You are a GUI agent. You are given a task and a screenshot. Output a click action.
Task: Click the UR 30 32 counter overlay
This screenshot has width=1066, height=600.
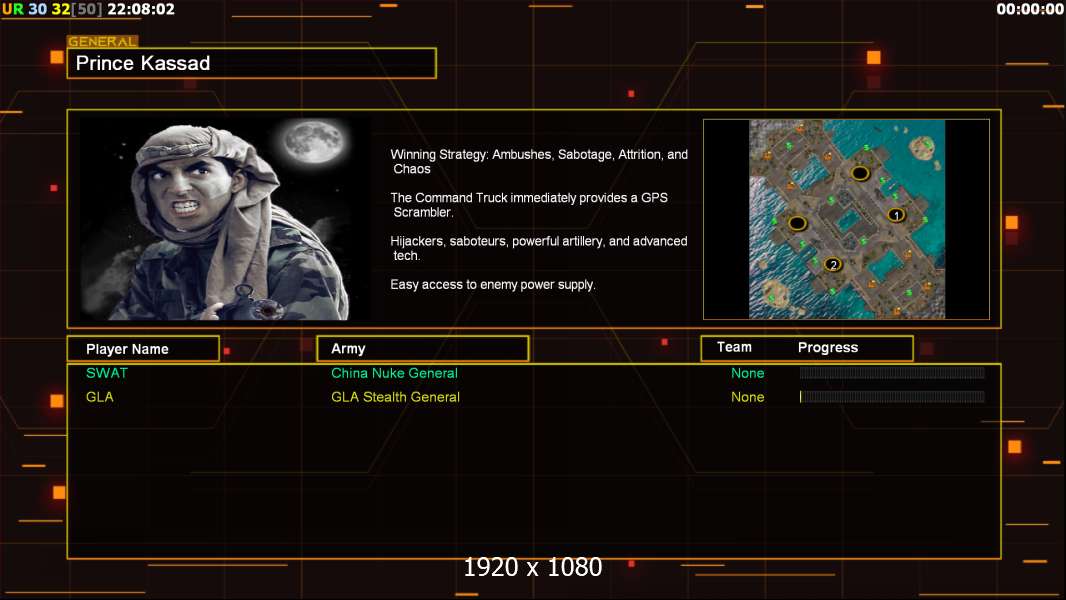coord(52,9)
